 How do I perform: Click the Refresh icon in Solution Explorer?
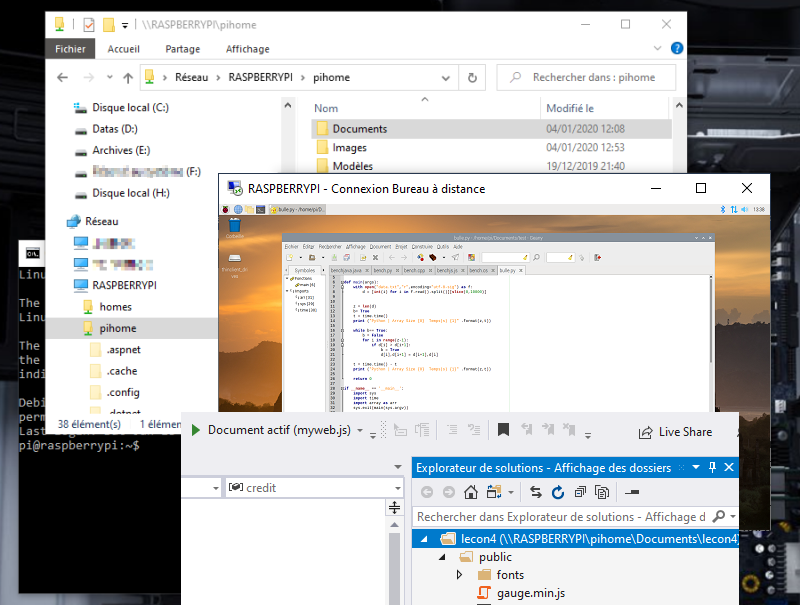(557, 492)
